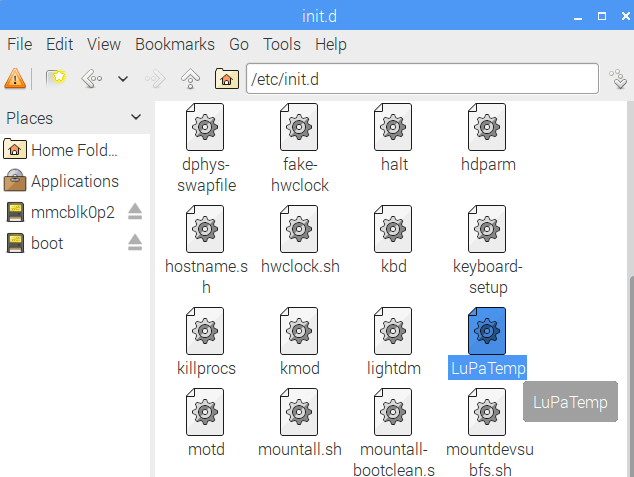
Task: Open the back history dropdown arrow
Action: click(123, 79)
